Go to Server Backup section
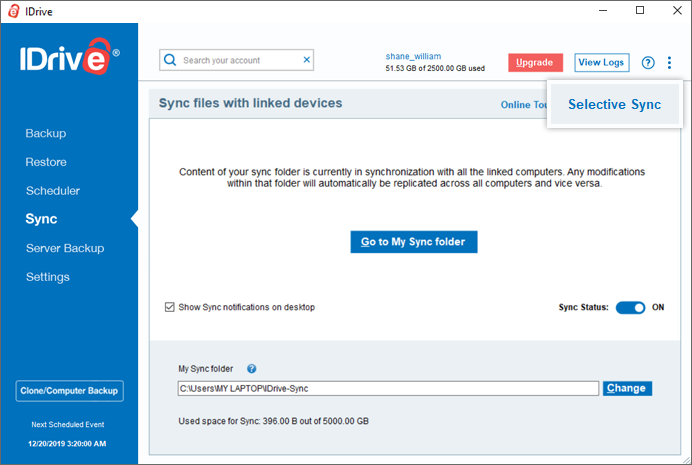The image size is (692, 465). [x=65, y=248]
